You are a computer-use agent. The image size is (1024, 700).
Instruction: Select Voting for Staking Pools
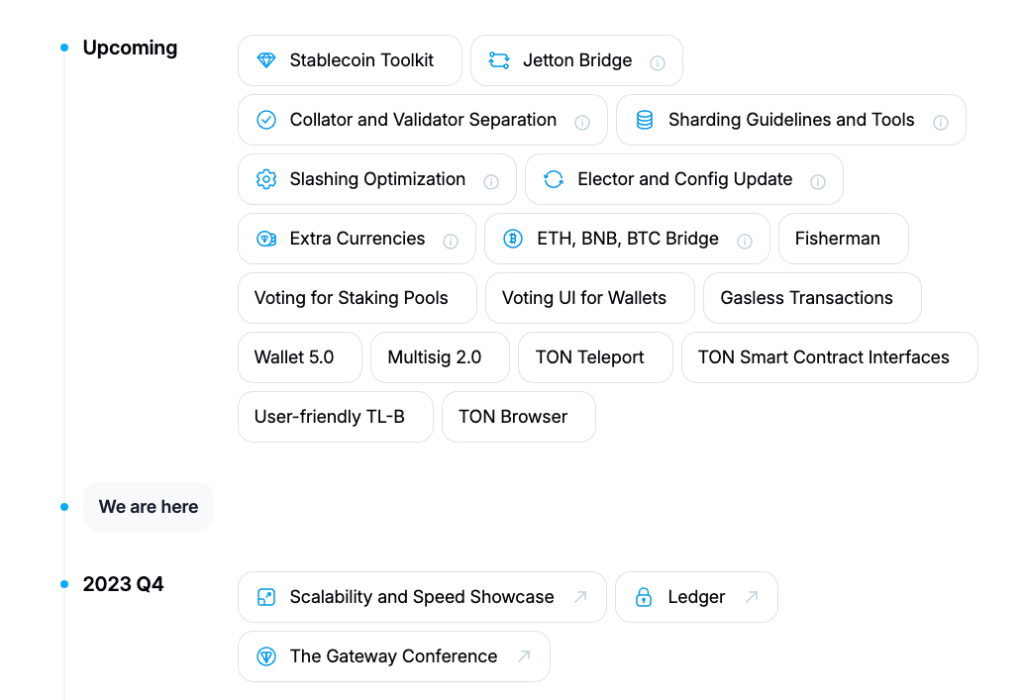tap(357, 298)
